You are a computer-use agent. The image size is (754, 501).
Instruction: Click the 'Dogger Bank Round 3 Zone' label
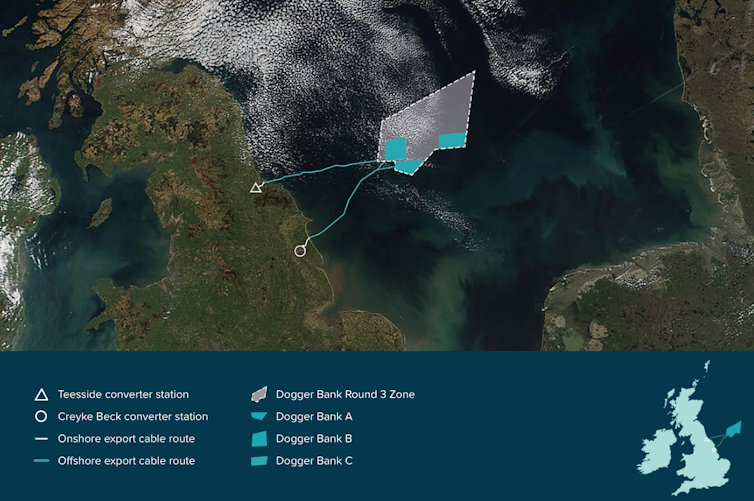344,395
